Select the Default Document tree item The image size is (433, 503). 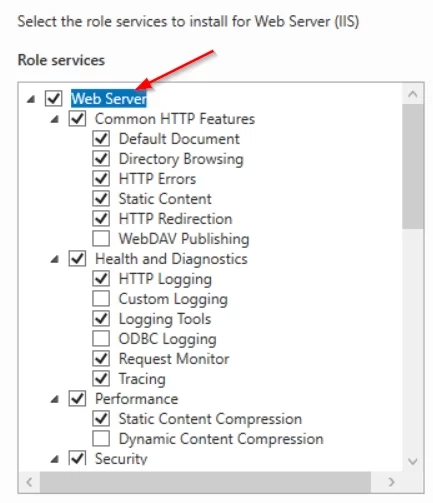(x=179, y=139)
